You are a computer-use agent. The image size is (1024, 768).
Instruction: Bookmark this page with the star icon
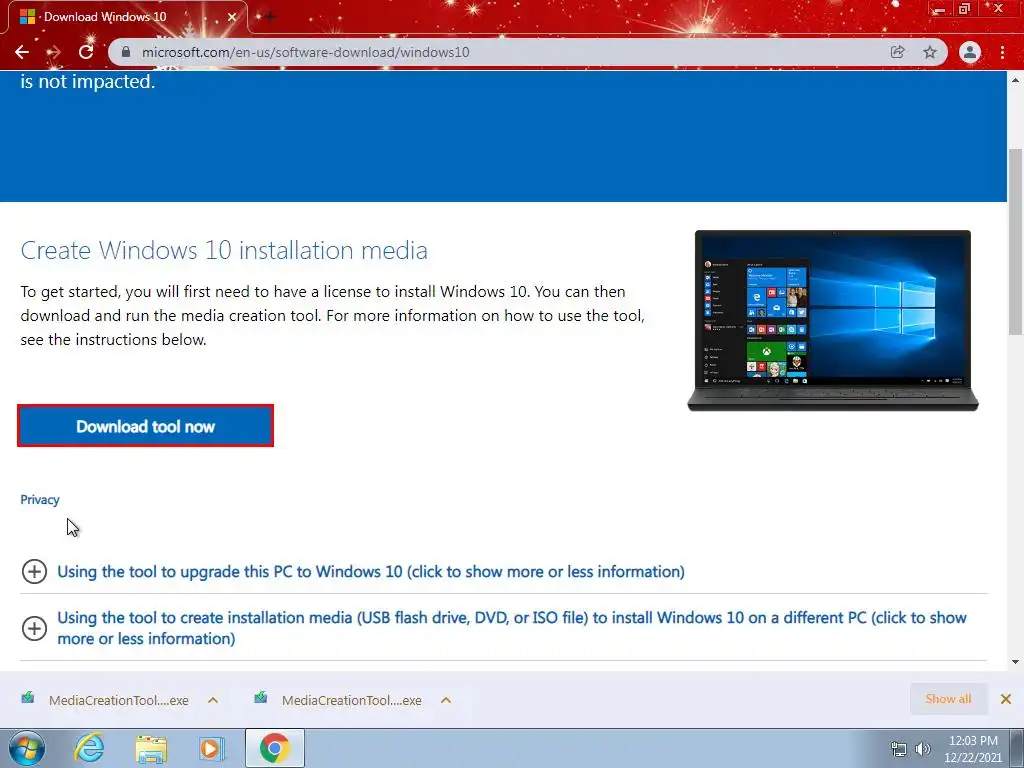click(930, 52)
